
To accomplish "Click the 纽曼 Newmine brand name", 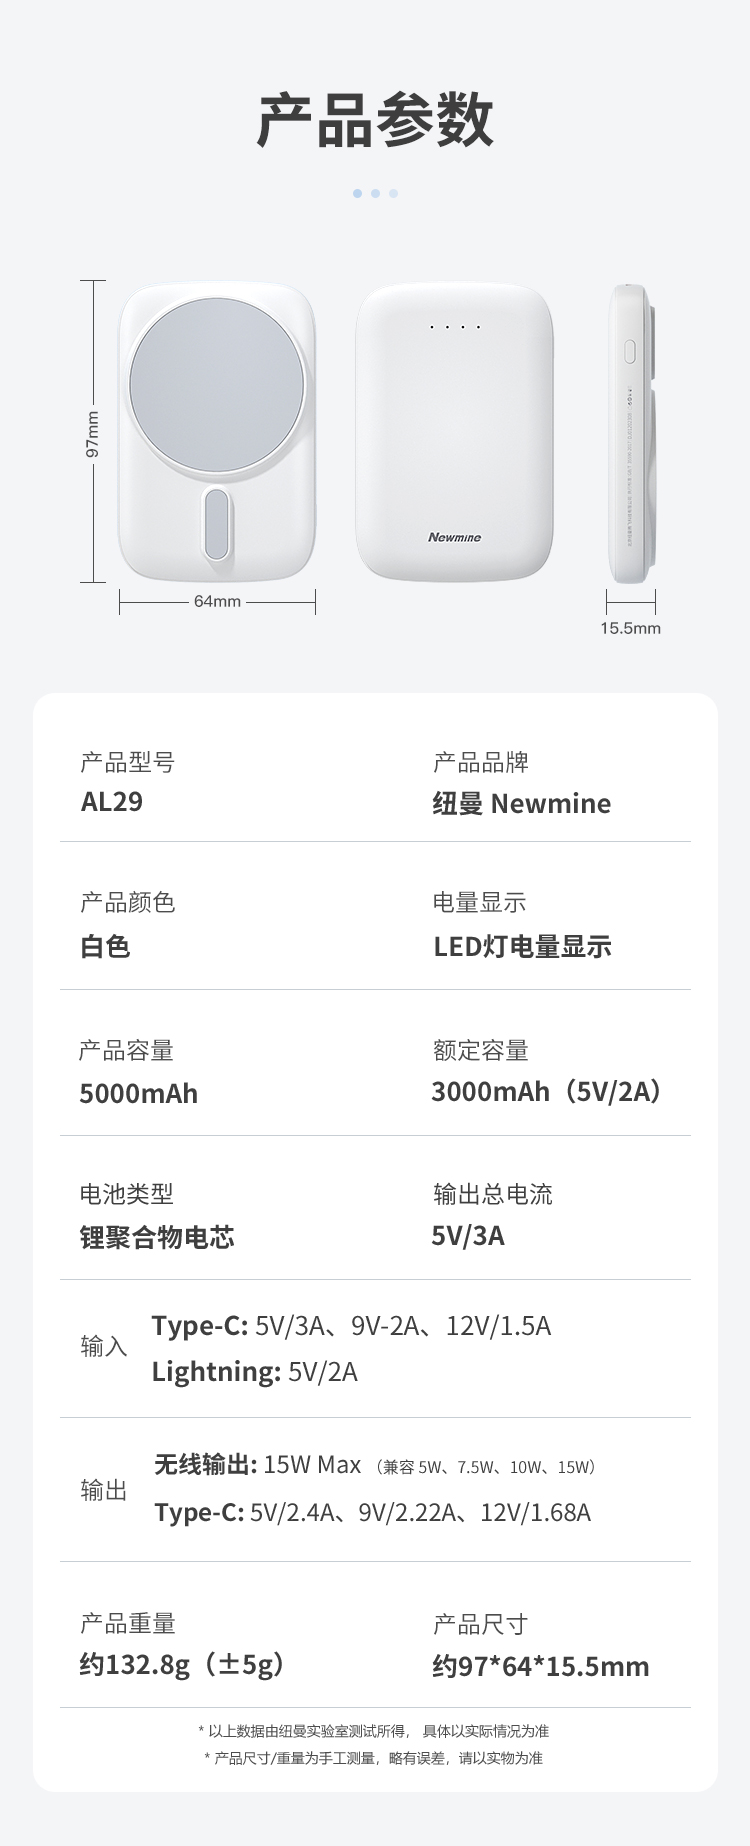I will tap(521, 804).
